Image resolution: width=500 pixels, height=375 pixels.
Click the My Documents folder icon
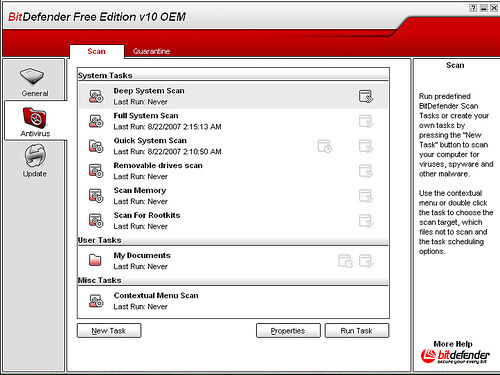tap(95, 260)
